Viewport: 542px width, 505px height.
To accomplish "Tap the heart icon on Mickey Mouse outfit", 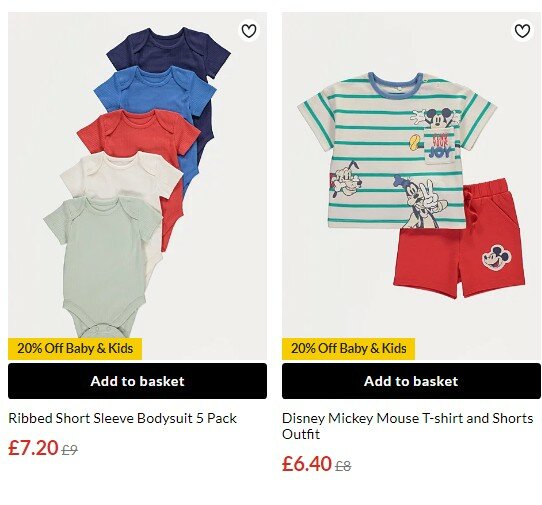I will point(522,31).
